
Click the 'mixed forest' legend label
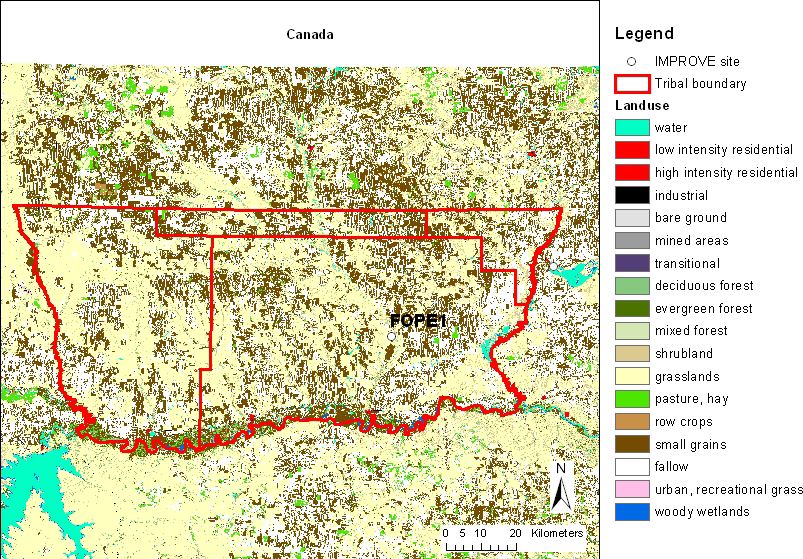pos(691,331)
